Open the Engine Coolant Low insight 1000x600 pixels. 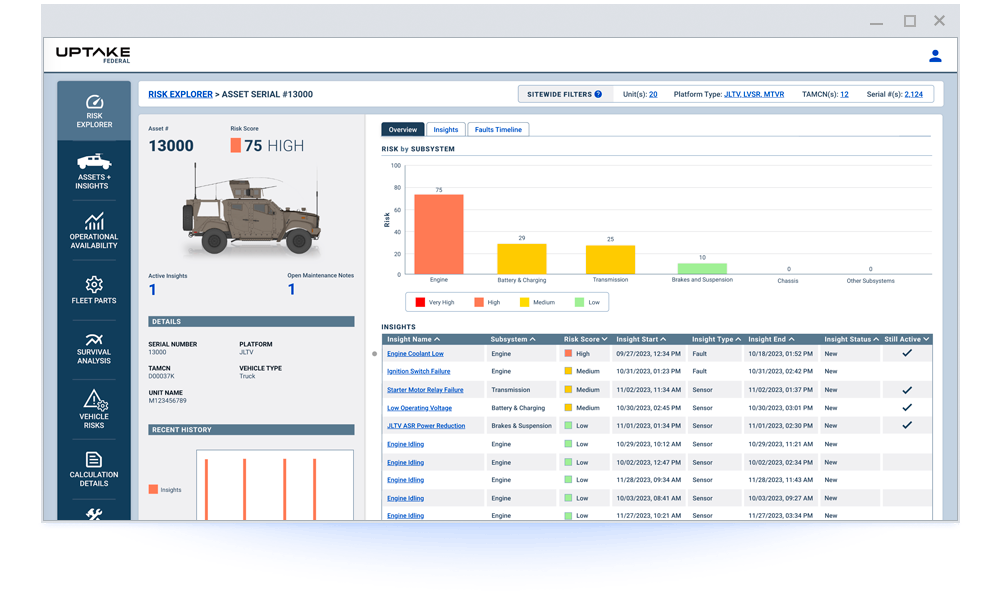[415, 354]
